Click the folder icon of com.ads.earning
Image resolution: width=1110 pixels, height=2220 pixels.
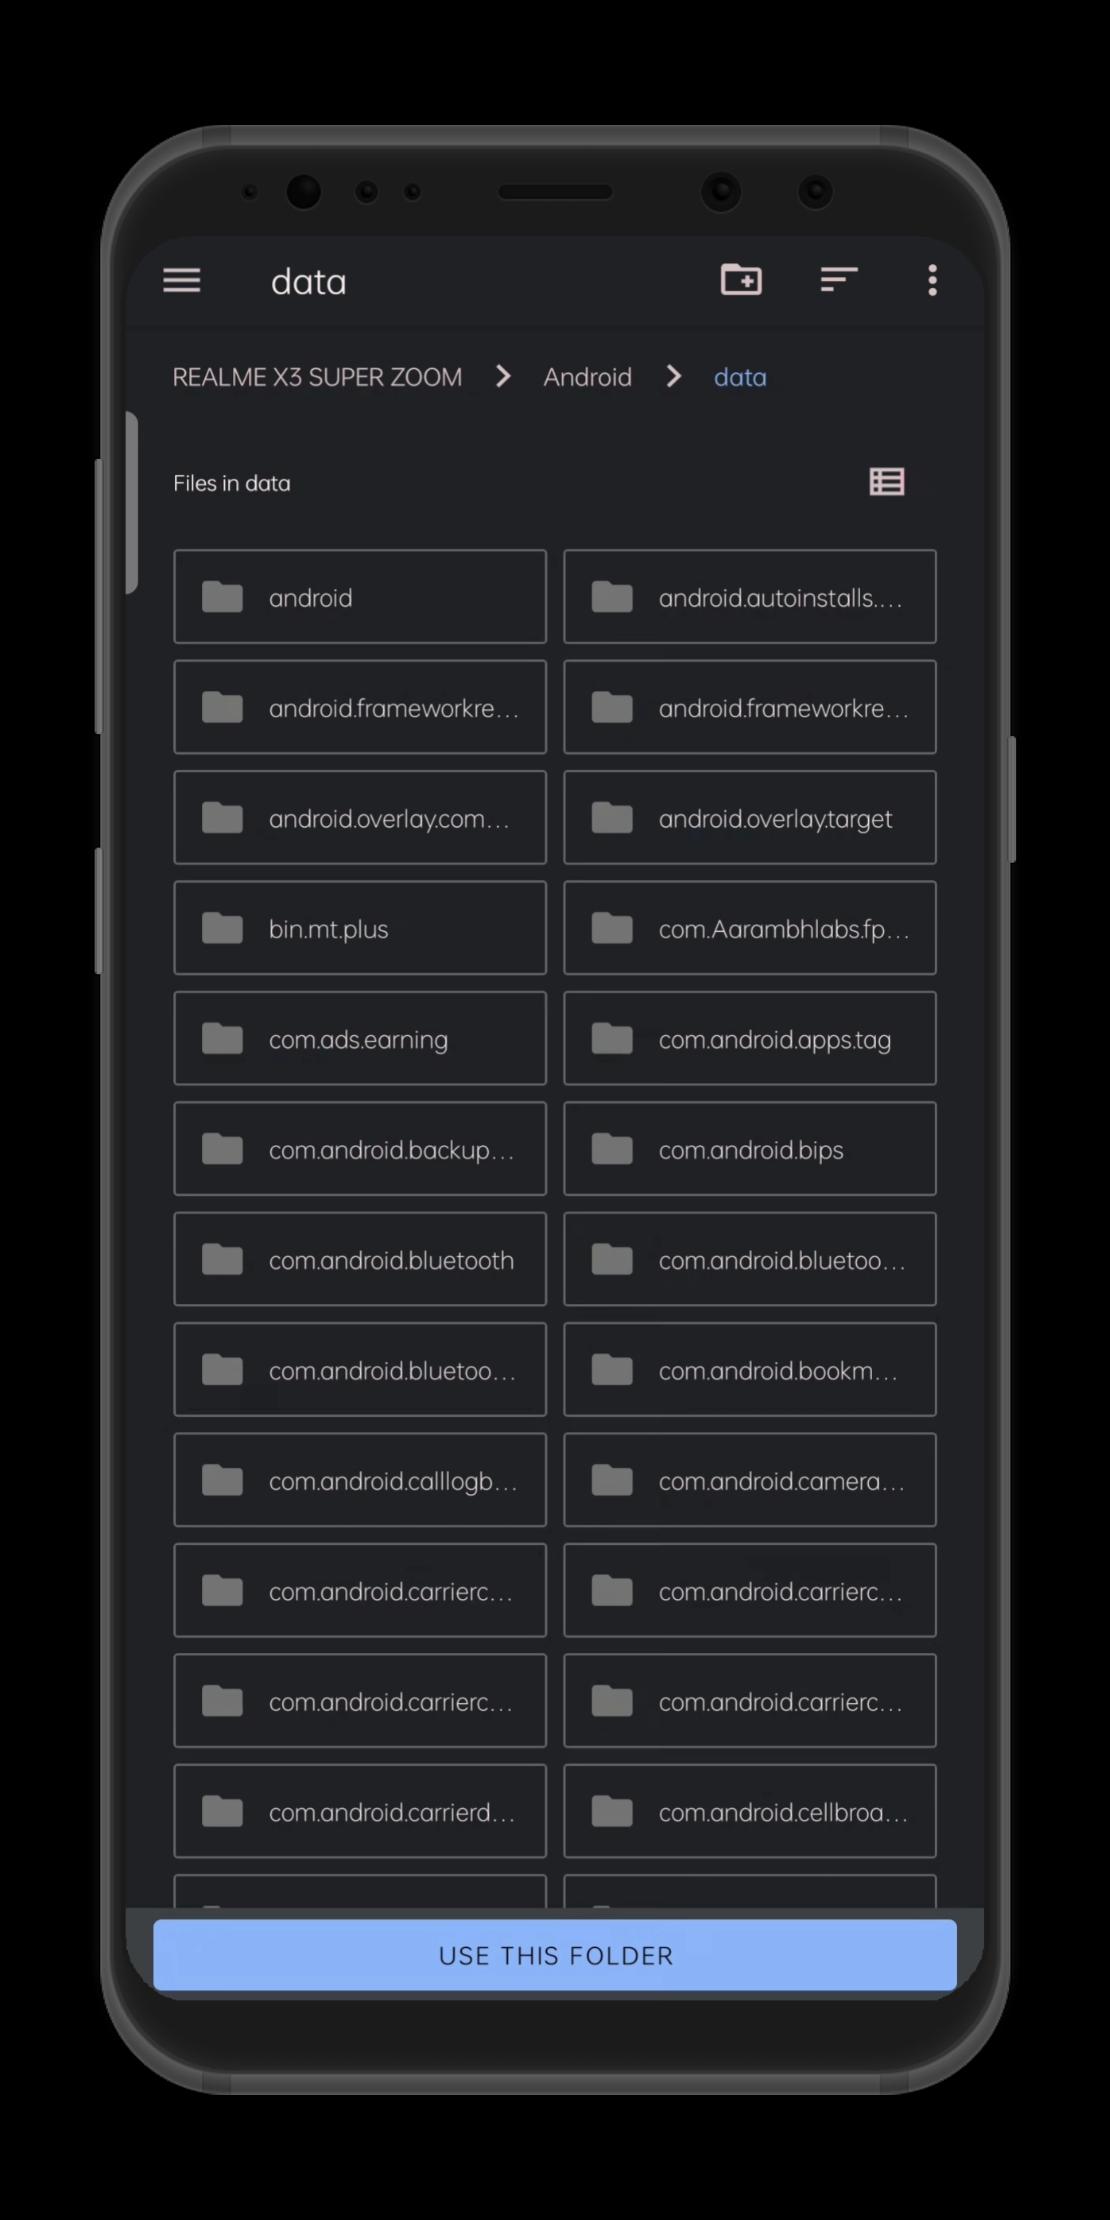(222, 1039)
